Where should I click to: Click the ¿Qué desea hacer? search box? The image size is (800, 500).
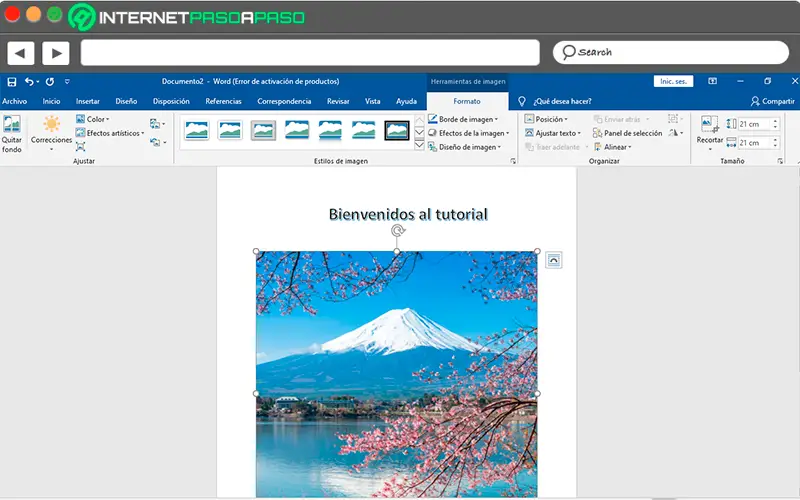pyautogui.click(x=562, y=101)
